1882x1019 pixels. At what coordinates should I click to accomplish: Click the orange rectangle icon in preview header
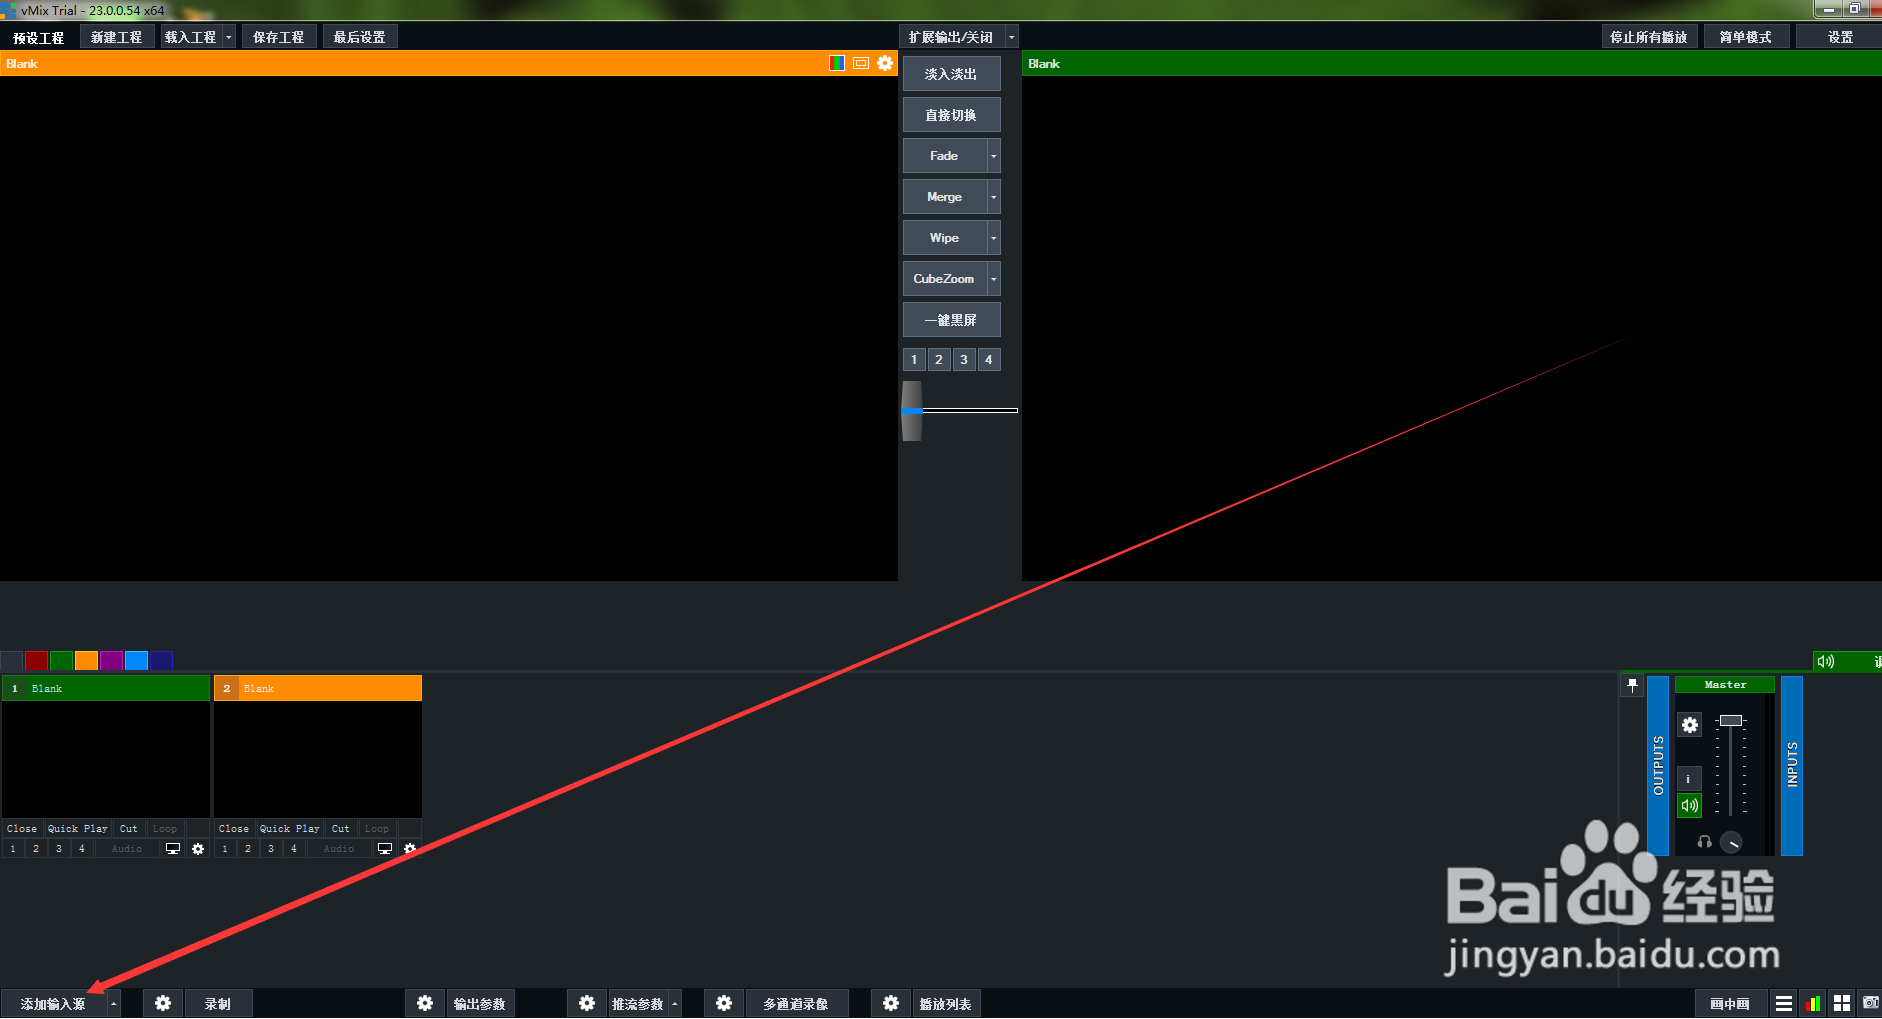pos(861,63)
